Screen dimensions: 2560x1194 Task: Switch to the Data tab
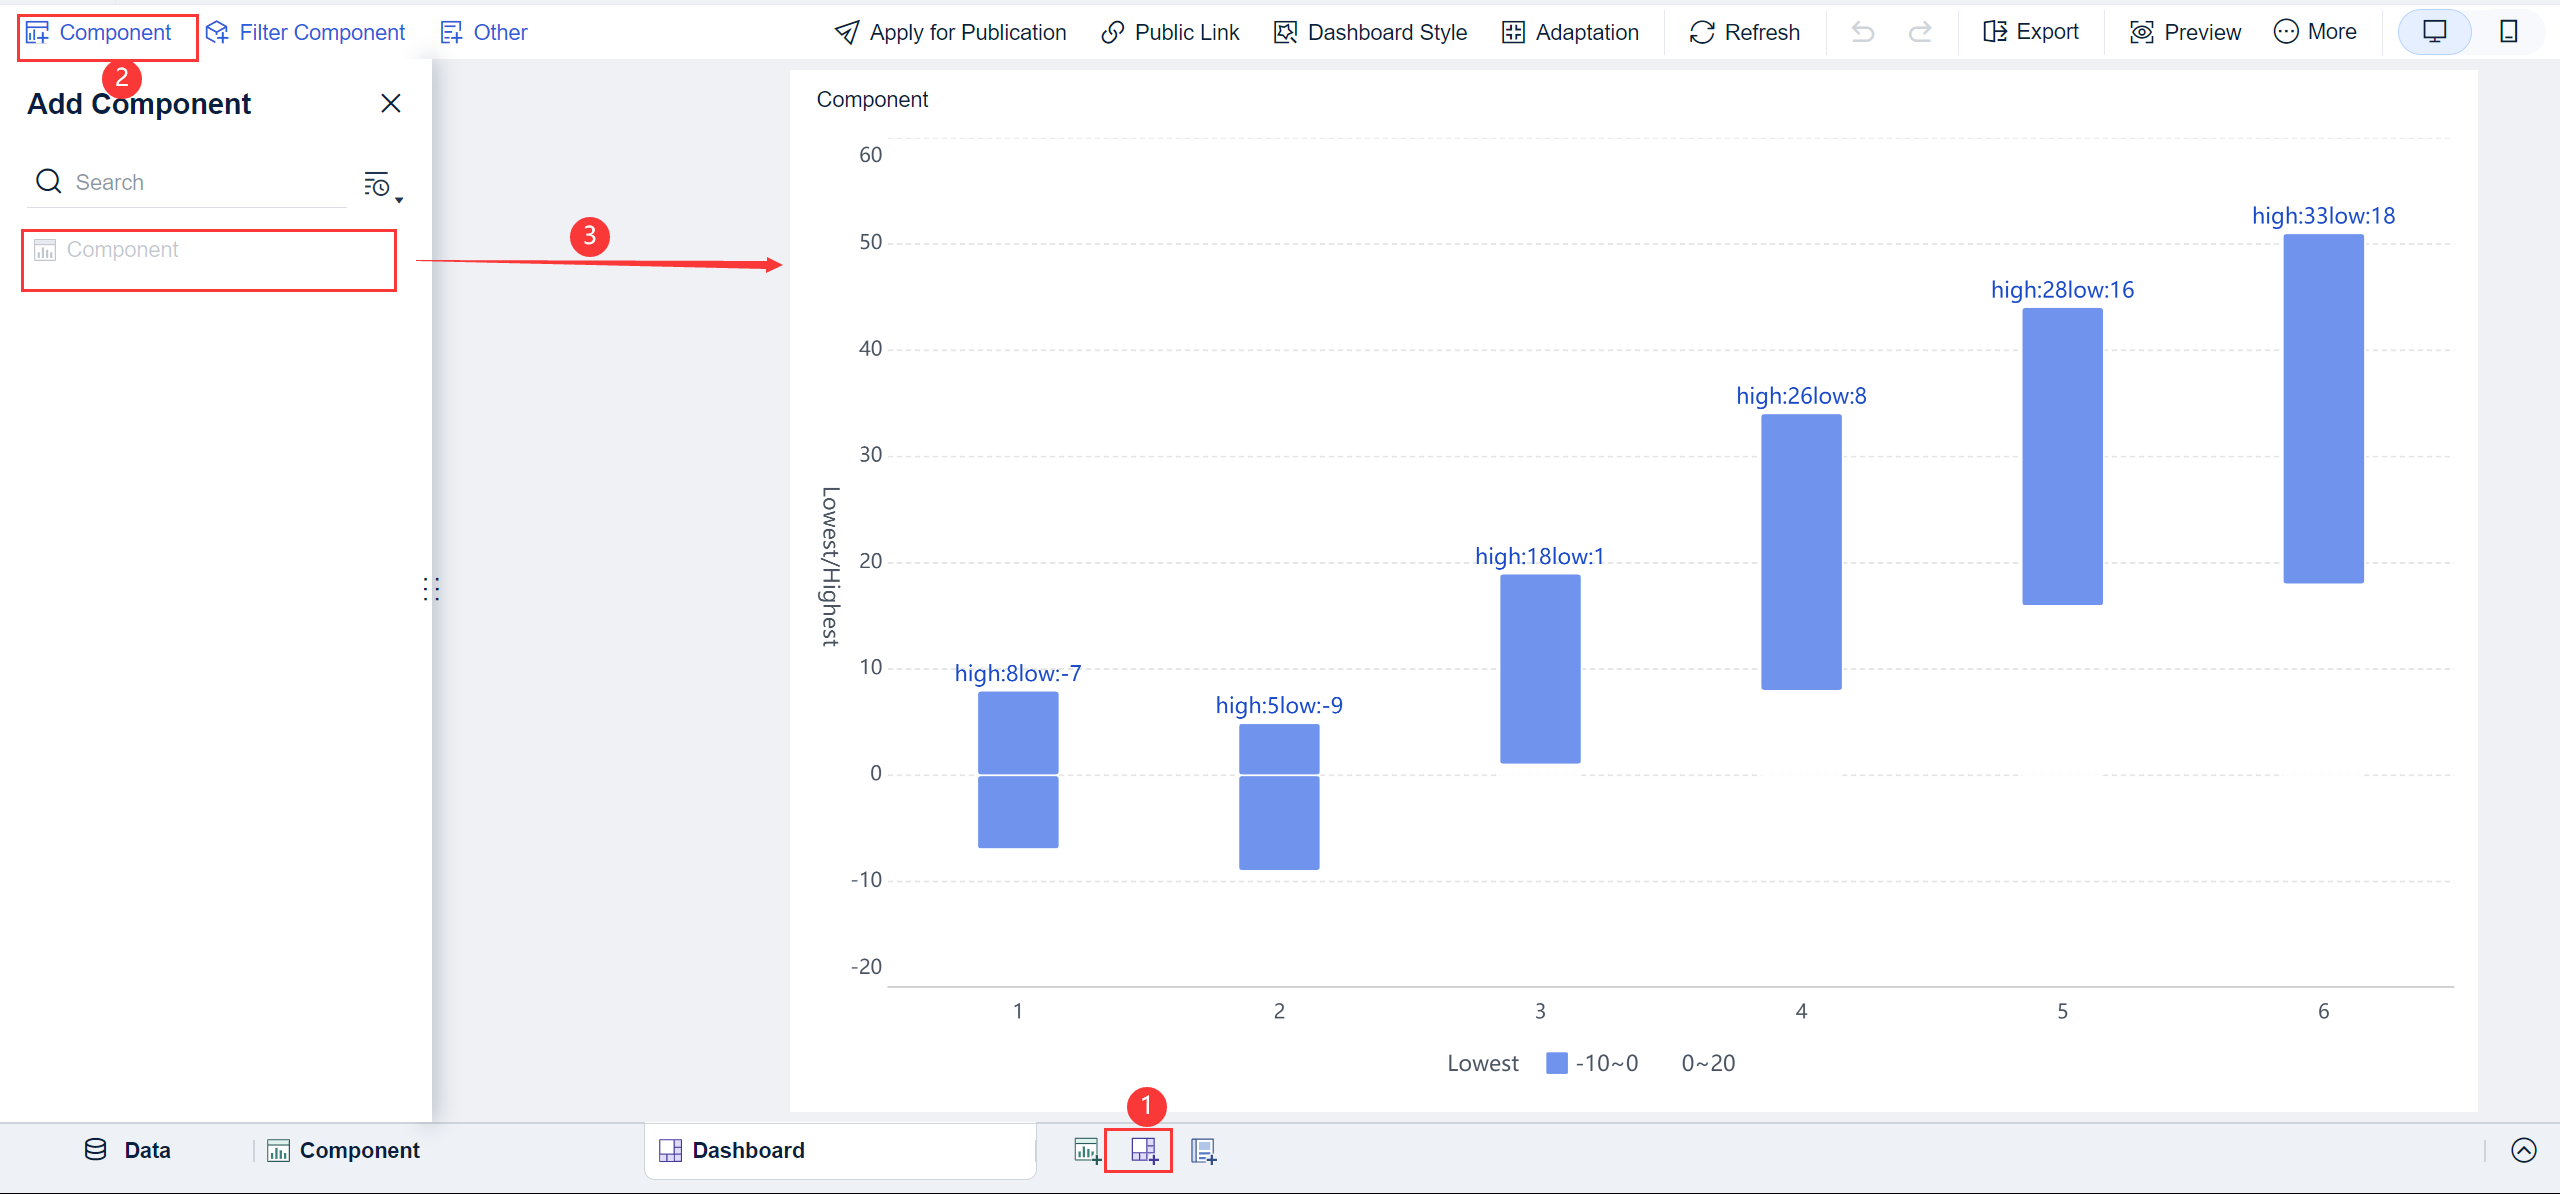(x=128, y=1150)
